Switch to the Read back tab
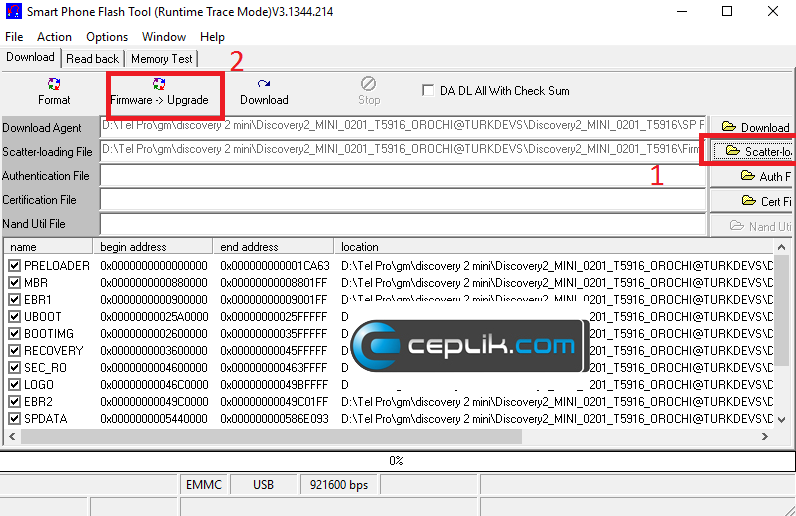The height and width of the screenshot is (516, 796). 92,59
